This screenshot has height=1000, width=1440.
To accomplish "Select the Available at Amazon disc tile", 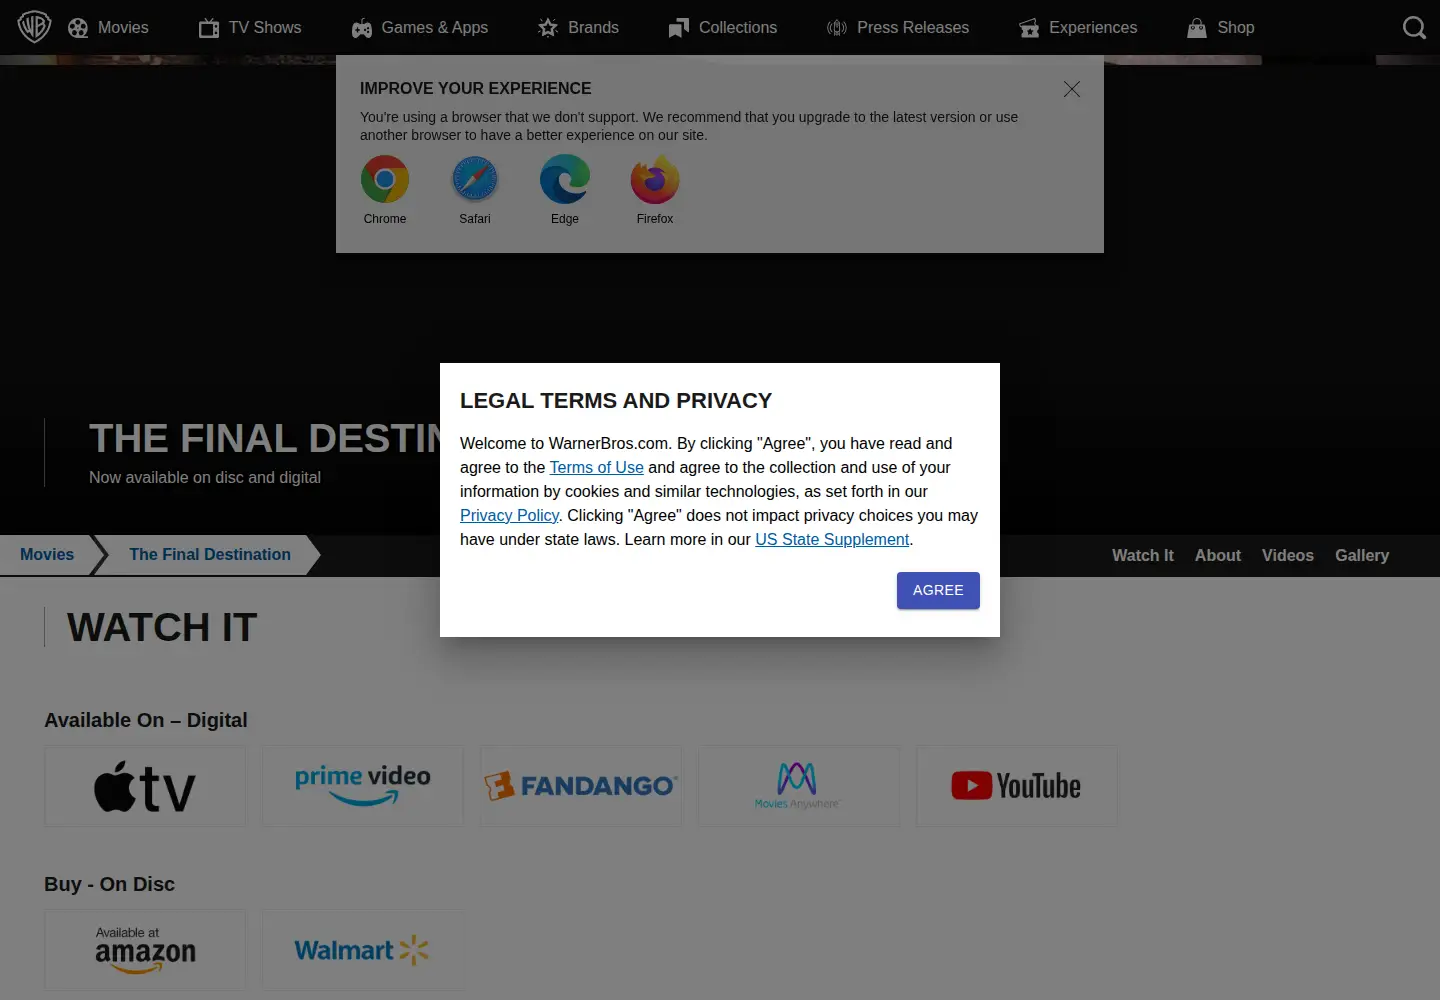I will [145, 950].
